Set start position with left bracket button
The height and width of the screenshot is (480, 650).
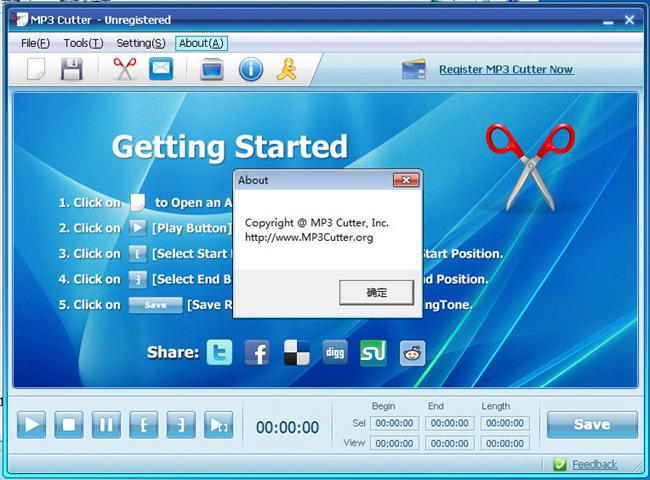pyautogui.click(x=143, y=425)
